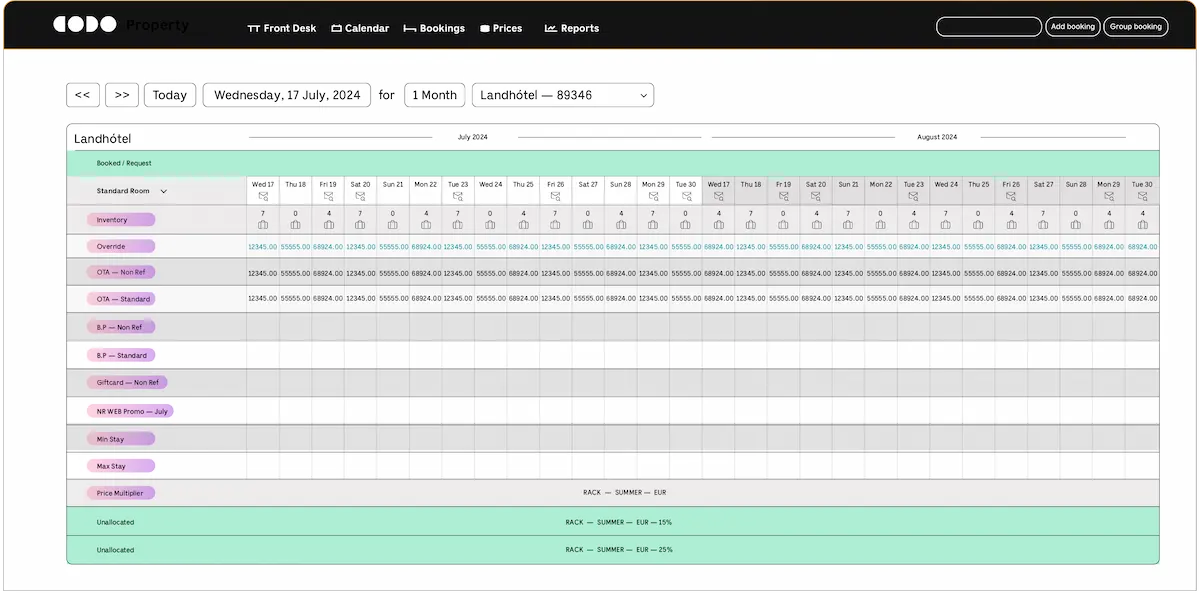Click the CODO logo in the header
This screenshot has height=594, width=1200.
click(x=85, y=25)
